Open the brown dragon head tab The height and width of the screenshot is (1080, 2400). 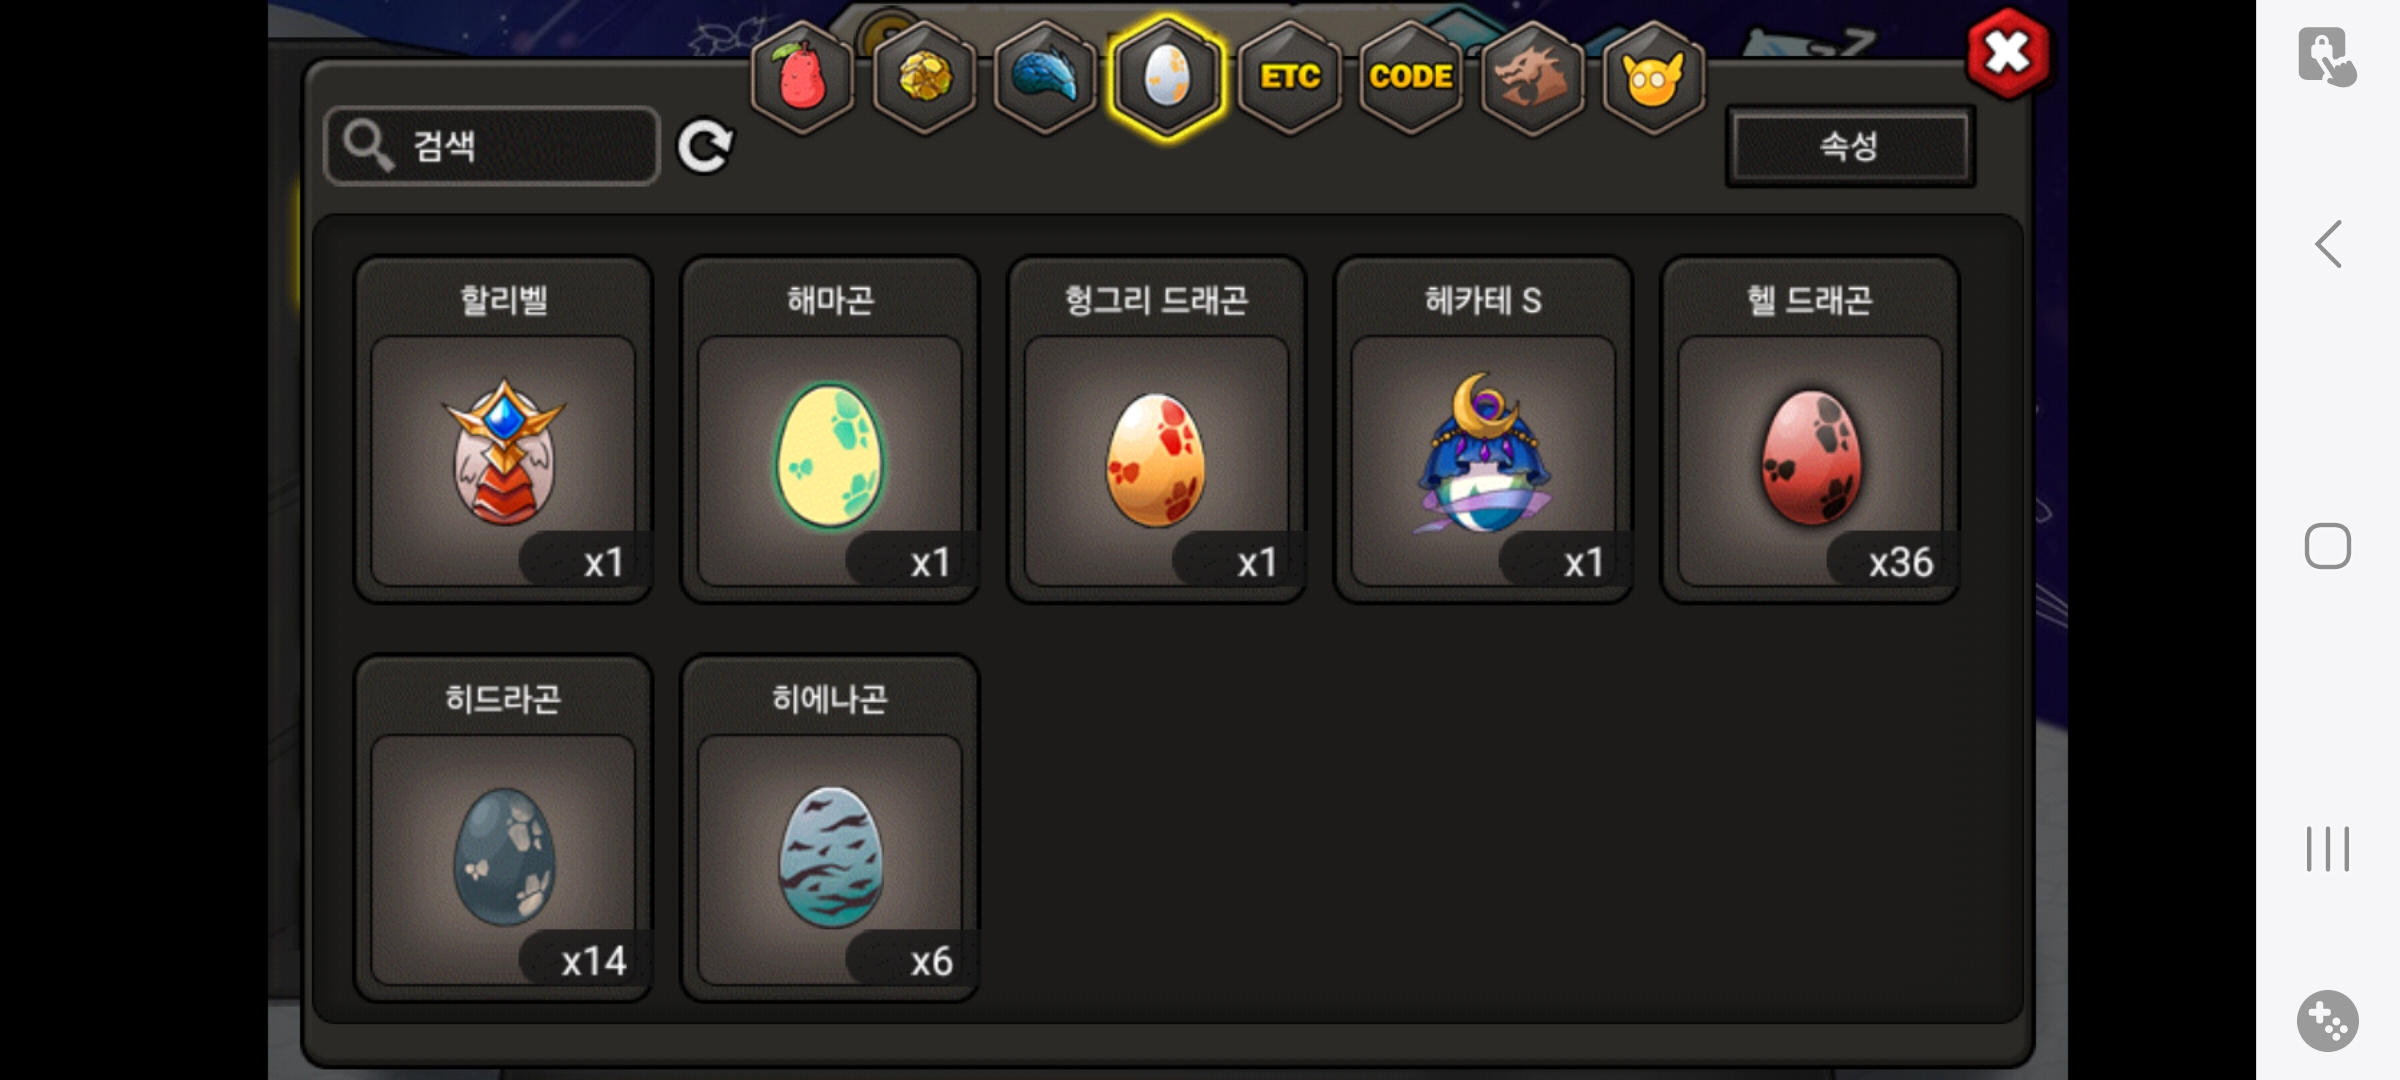pyautogui.click(x=1532, y=77)
